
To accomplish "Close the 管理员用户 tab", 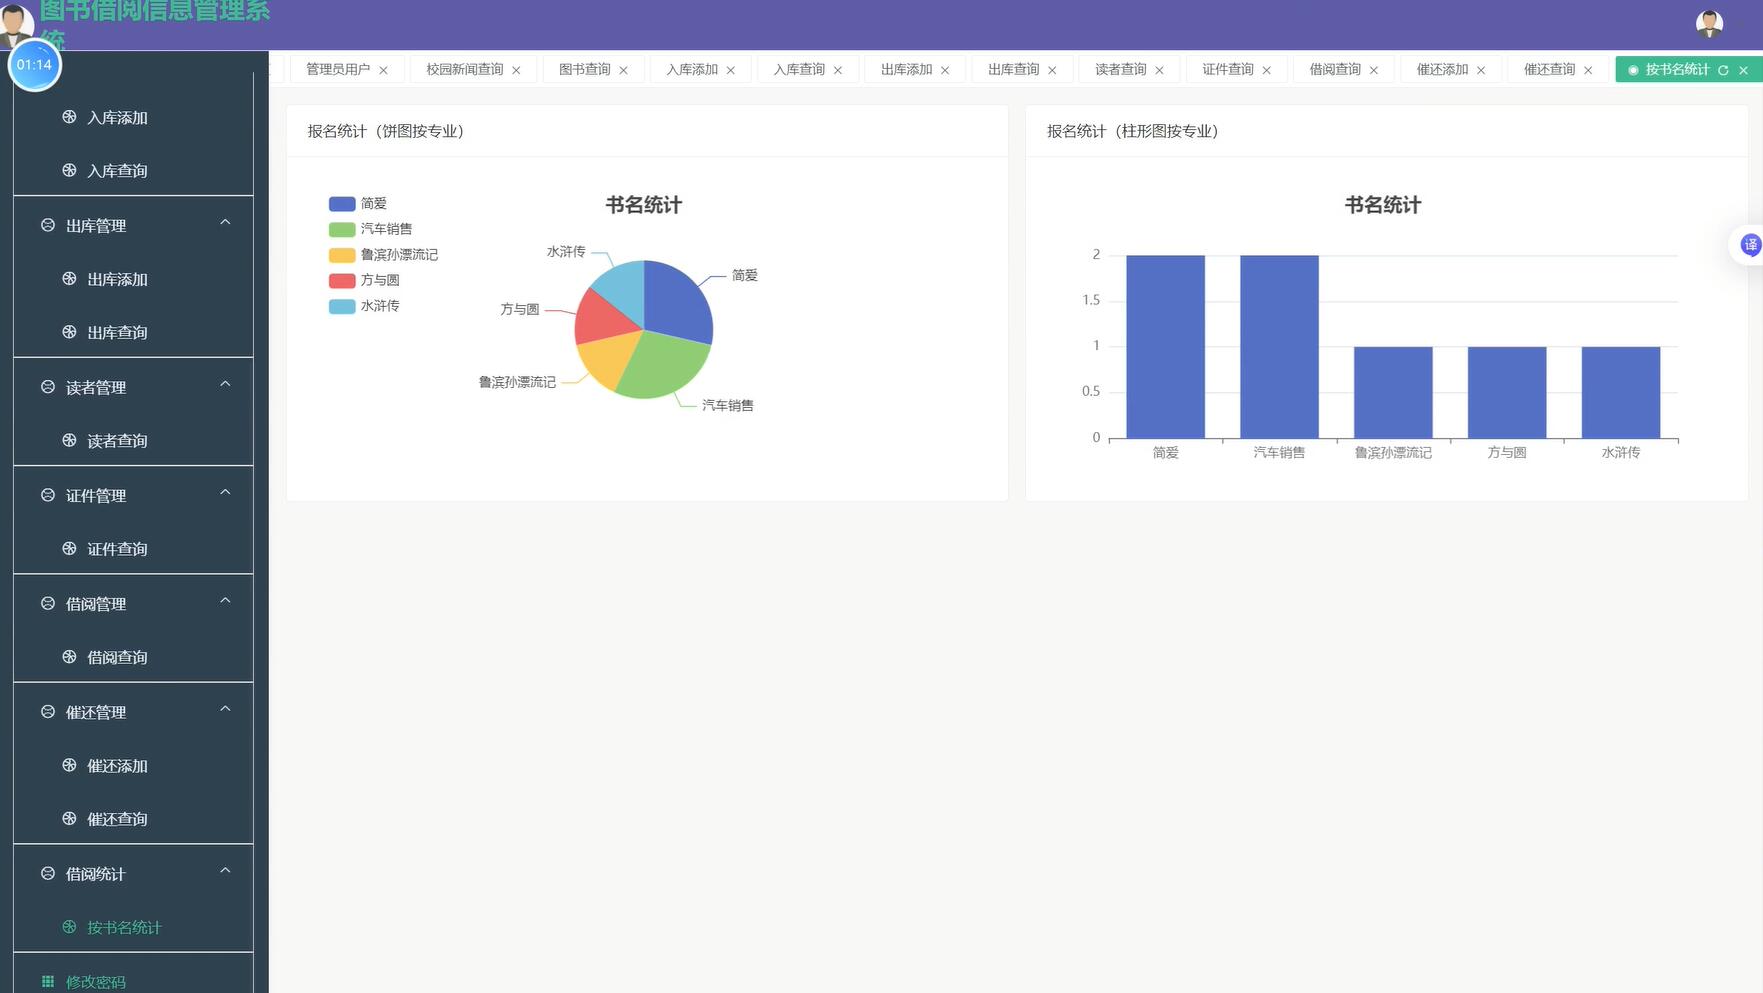I will (x=383, y=70).
